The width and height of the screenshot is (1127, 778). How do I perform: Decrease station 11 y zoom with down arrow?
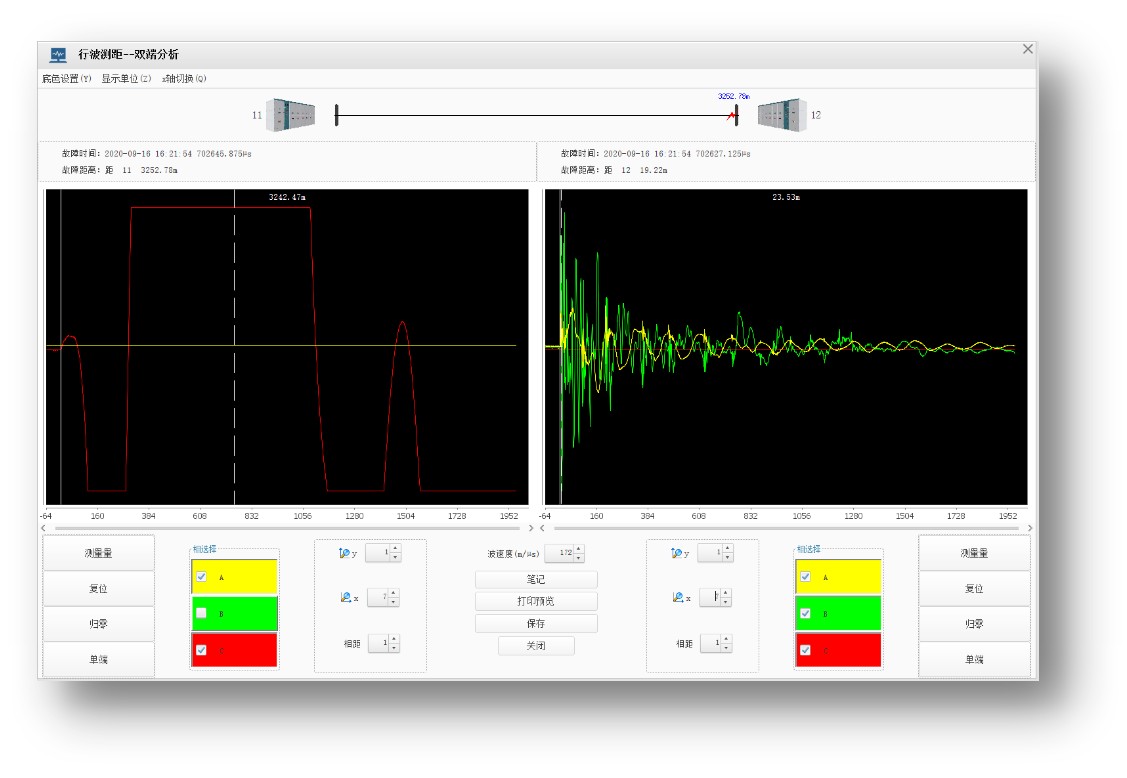coord(395,557)
